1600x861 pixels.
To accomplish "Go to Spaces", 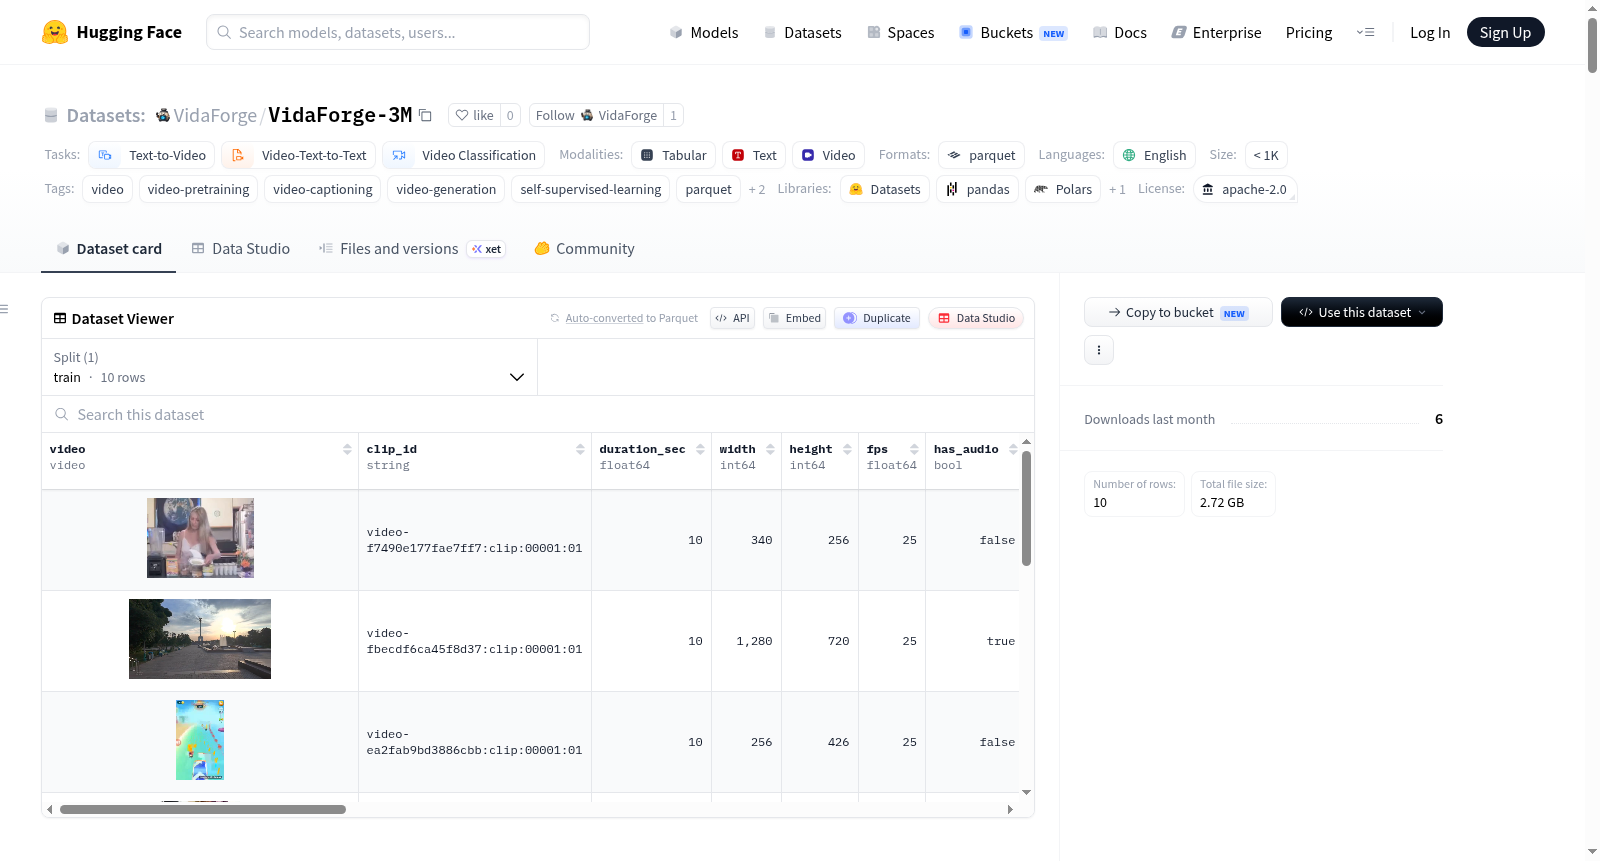I will [x=900, y=32].
